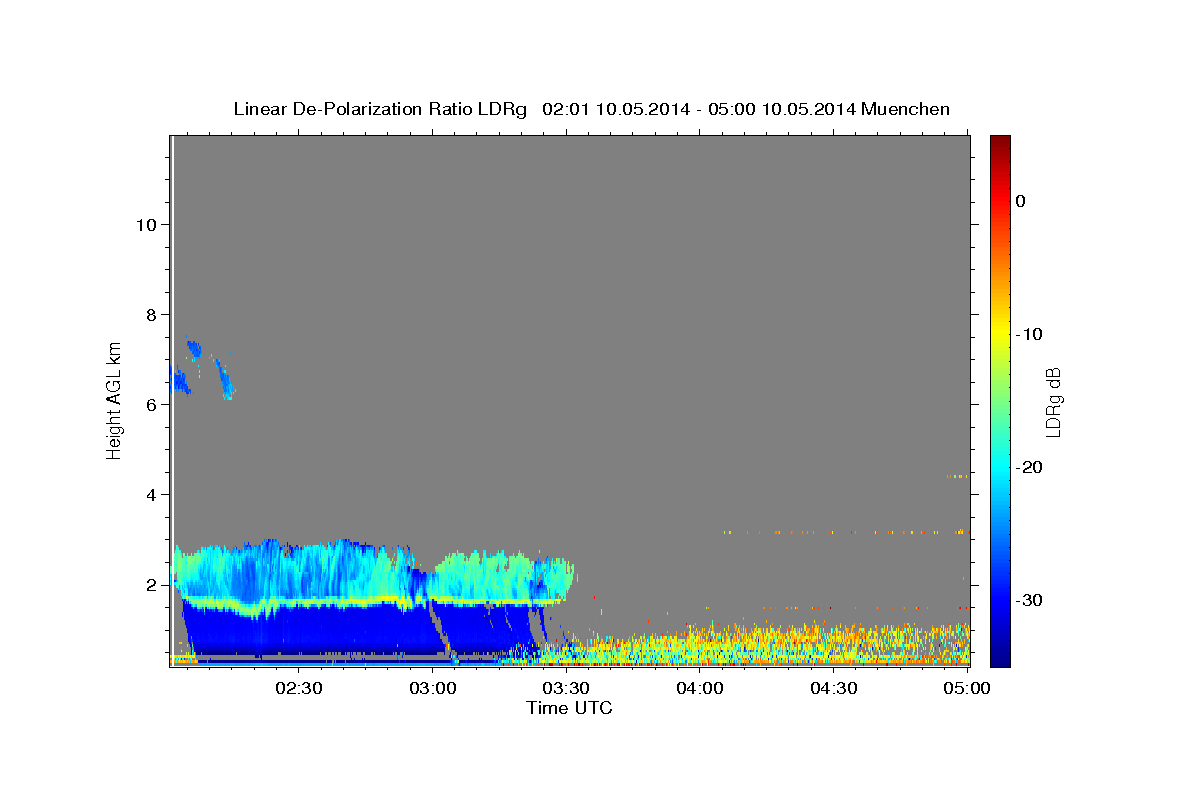
Task: Select the 04:00 time tick label
Action: click(x=700, y=689)
